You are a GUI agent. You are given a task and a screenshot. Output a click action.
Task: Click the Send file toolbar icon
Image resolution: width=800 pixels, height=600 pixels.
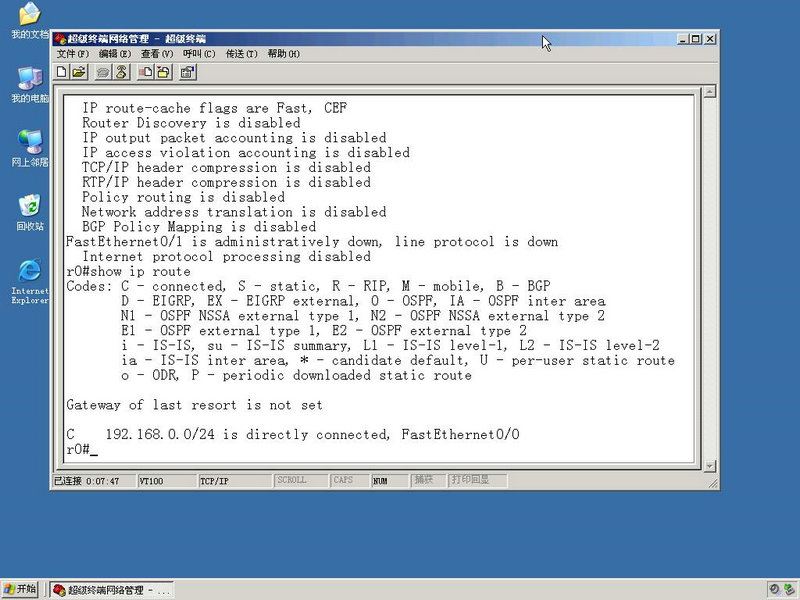145,72
